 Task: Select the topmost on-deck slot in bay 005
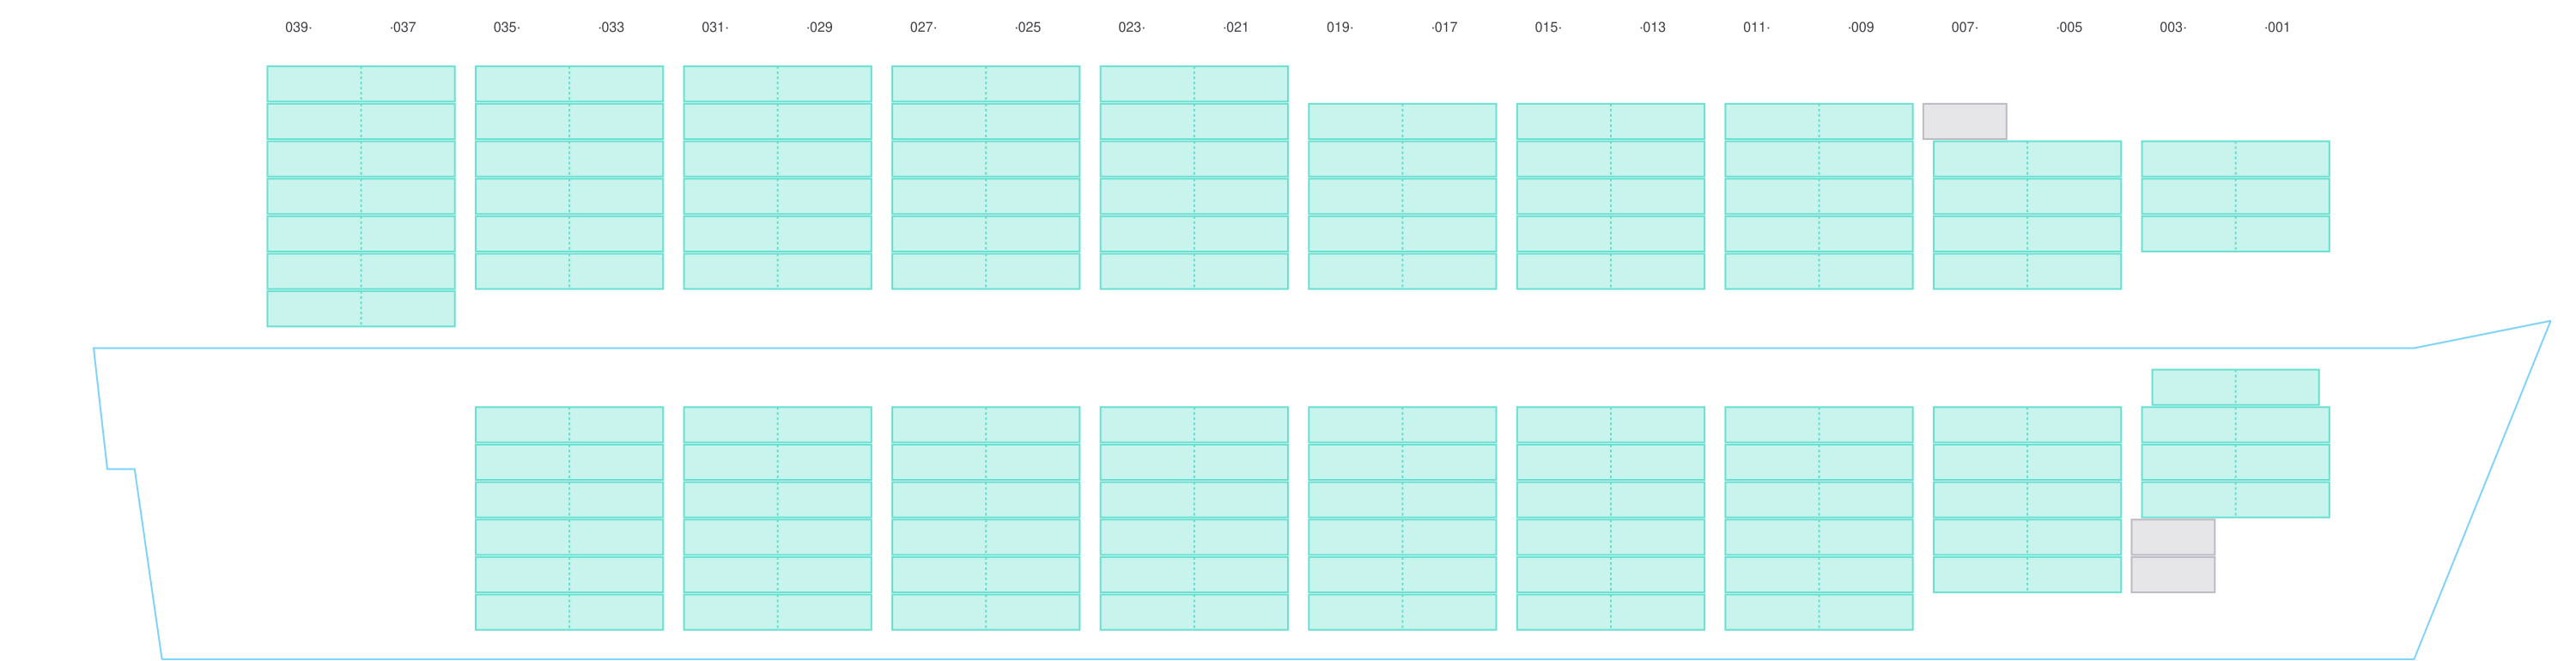click(2074, 159)
